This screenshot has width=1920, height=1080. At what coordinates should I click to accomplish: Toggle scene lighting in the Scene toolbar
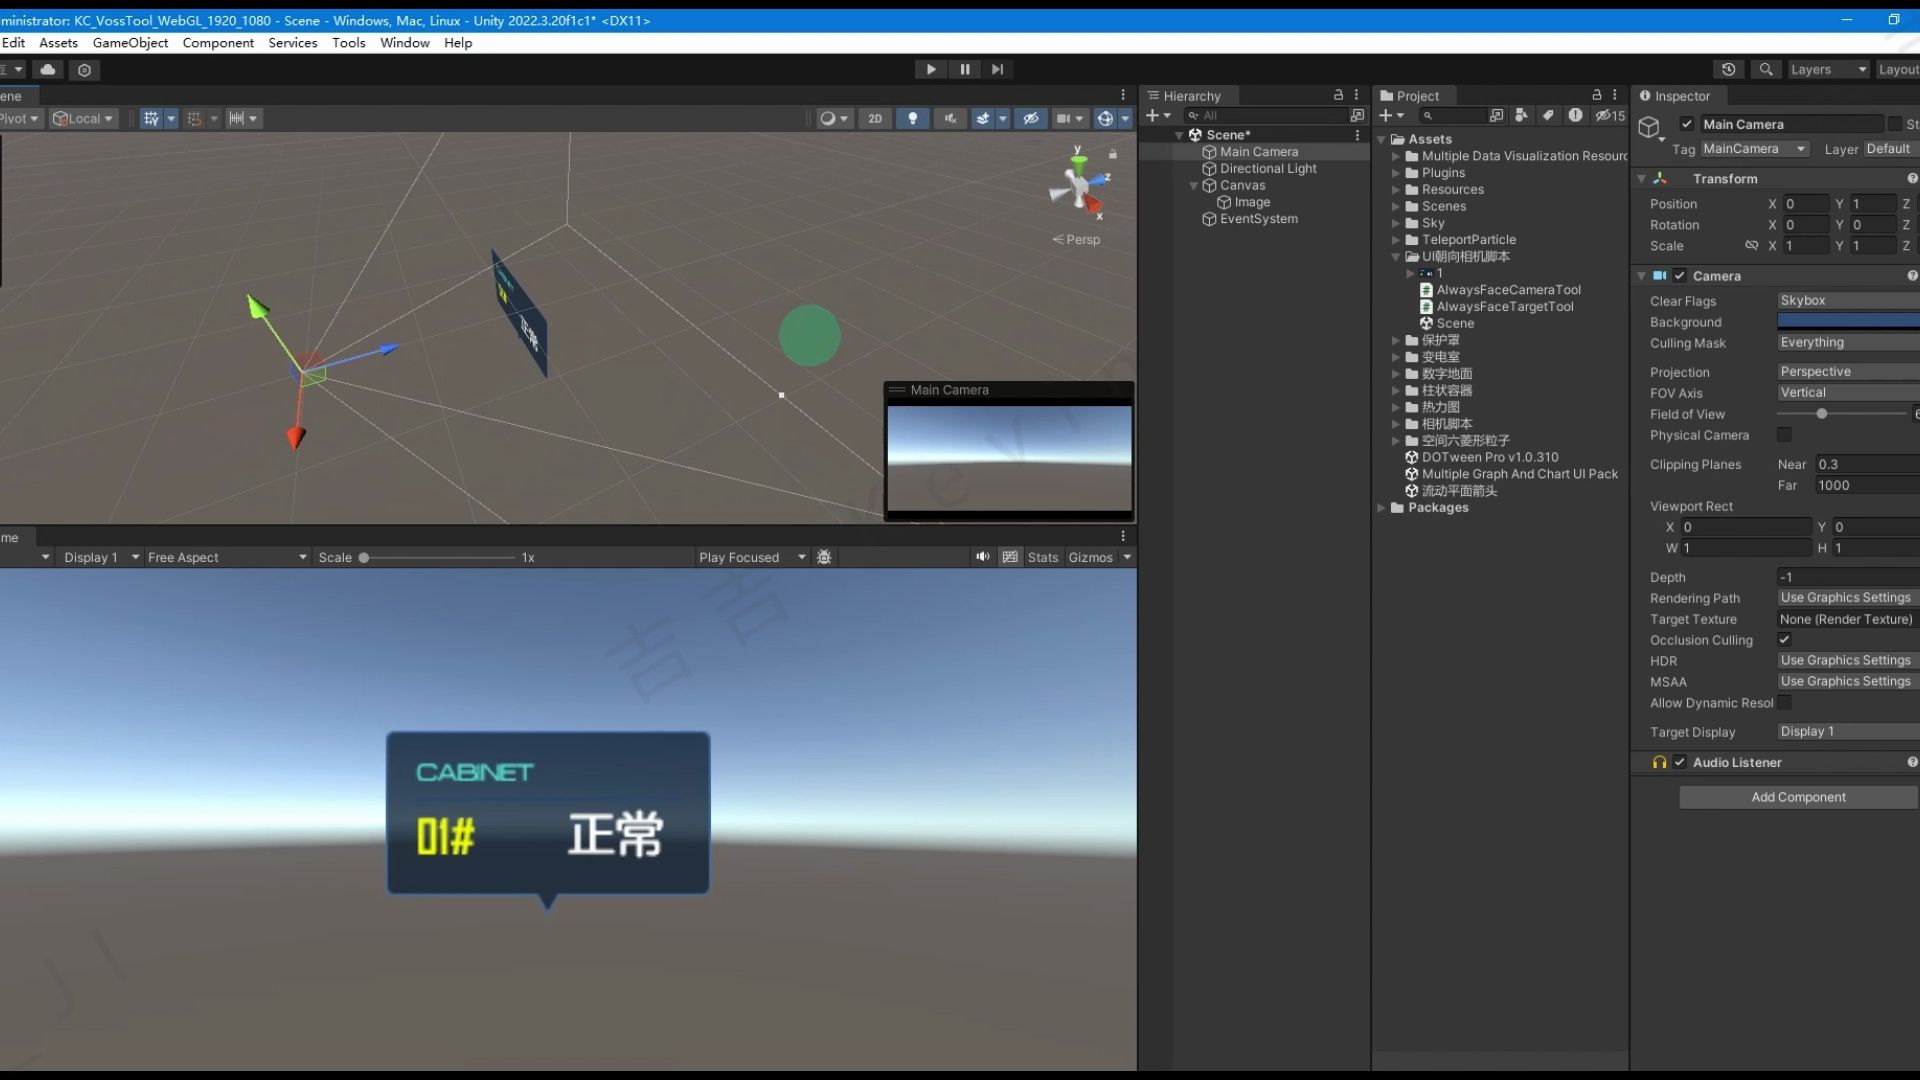coord(913,118)
